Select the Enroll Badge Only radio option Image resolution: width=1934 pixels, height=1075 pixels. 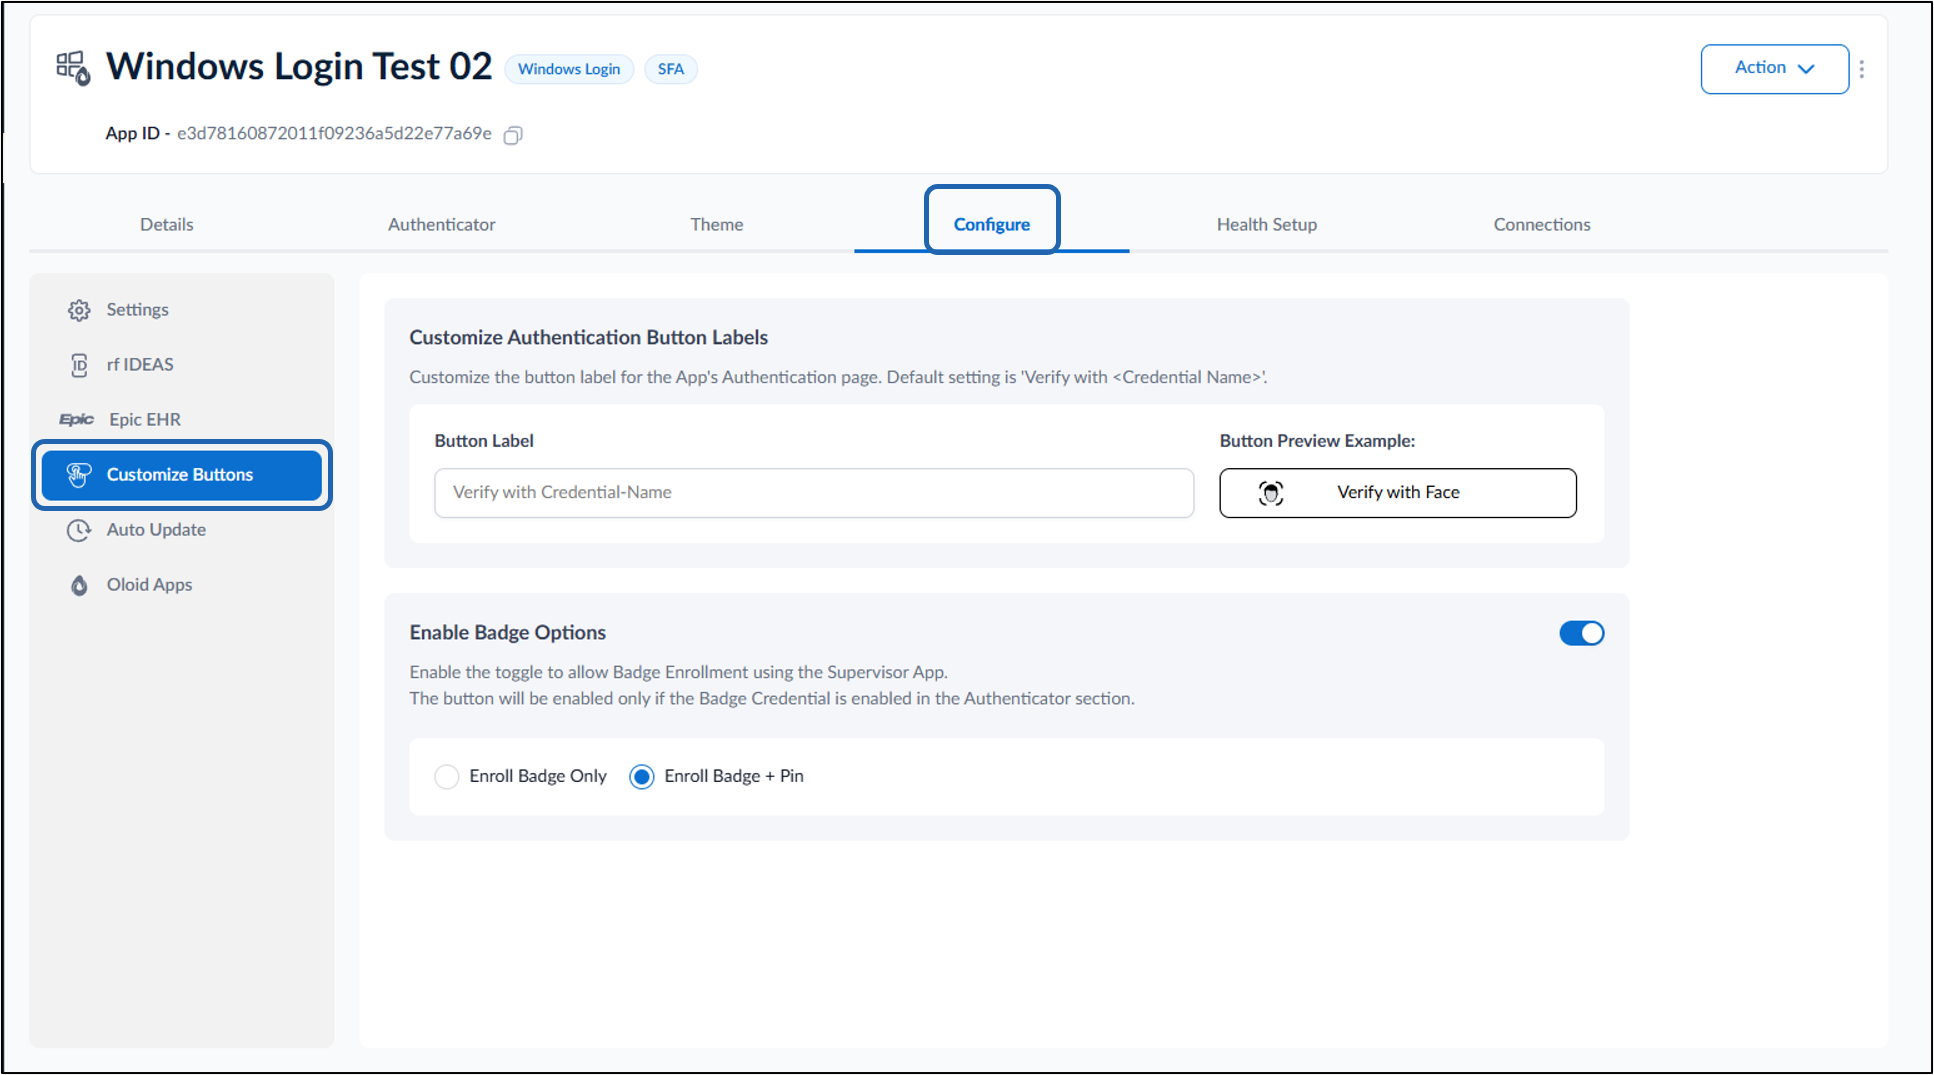pos(447,777)
